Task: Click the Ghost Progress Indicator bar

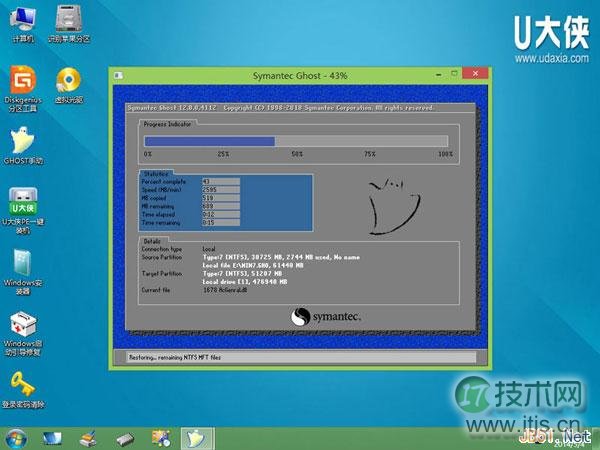Action: pyautogui.click(x=296, y=141)
